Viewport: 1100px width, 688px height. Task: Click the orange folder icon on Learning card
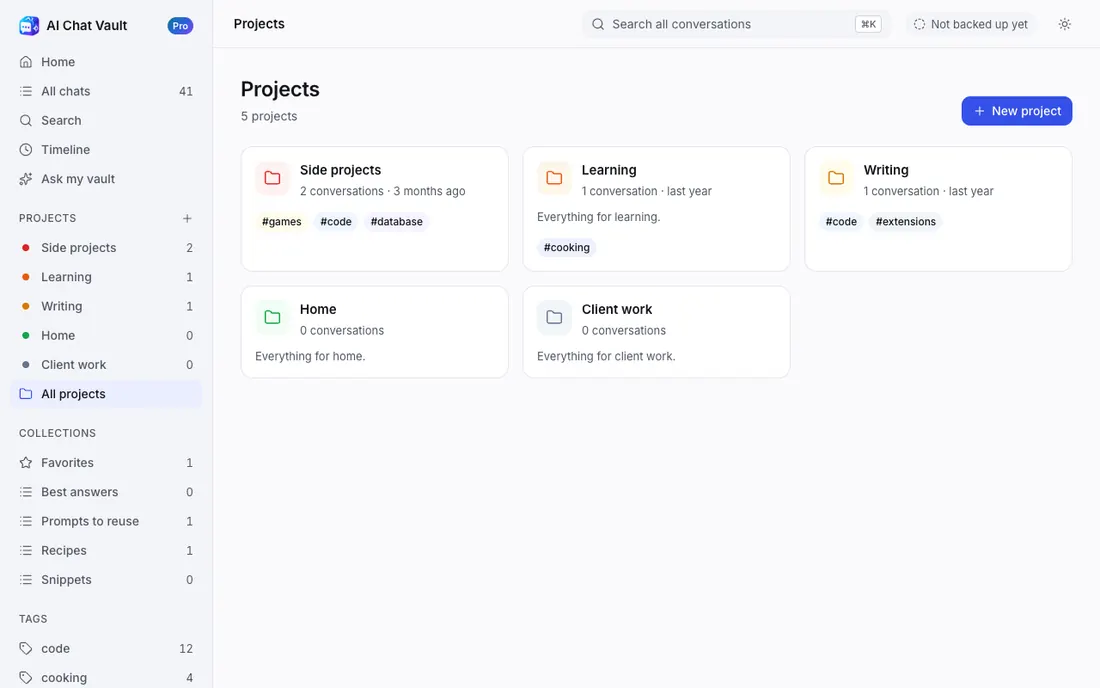(x=554, y=178)
